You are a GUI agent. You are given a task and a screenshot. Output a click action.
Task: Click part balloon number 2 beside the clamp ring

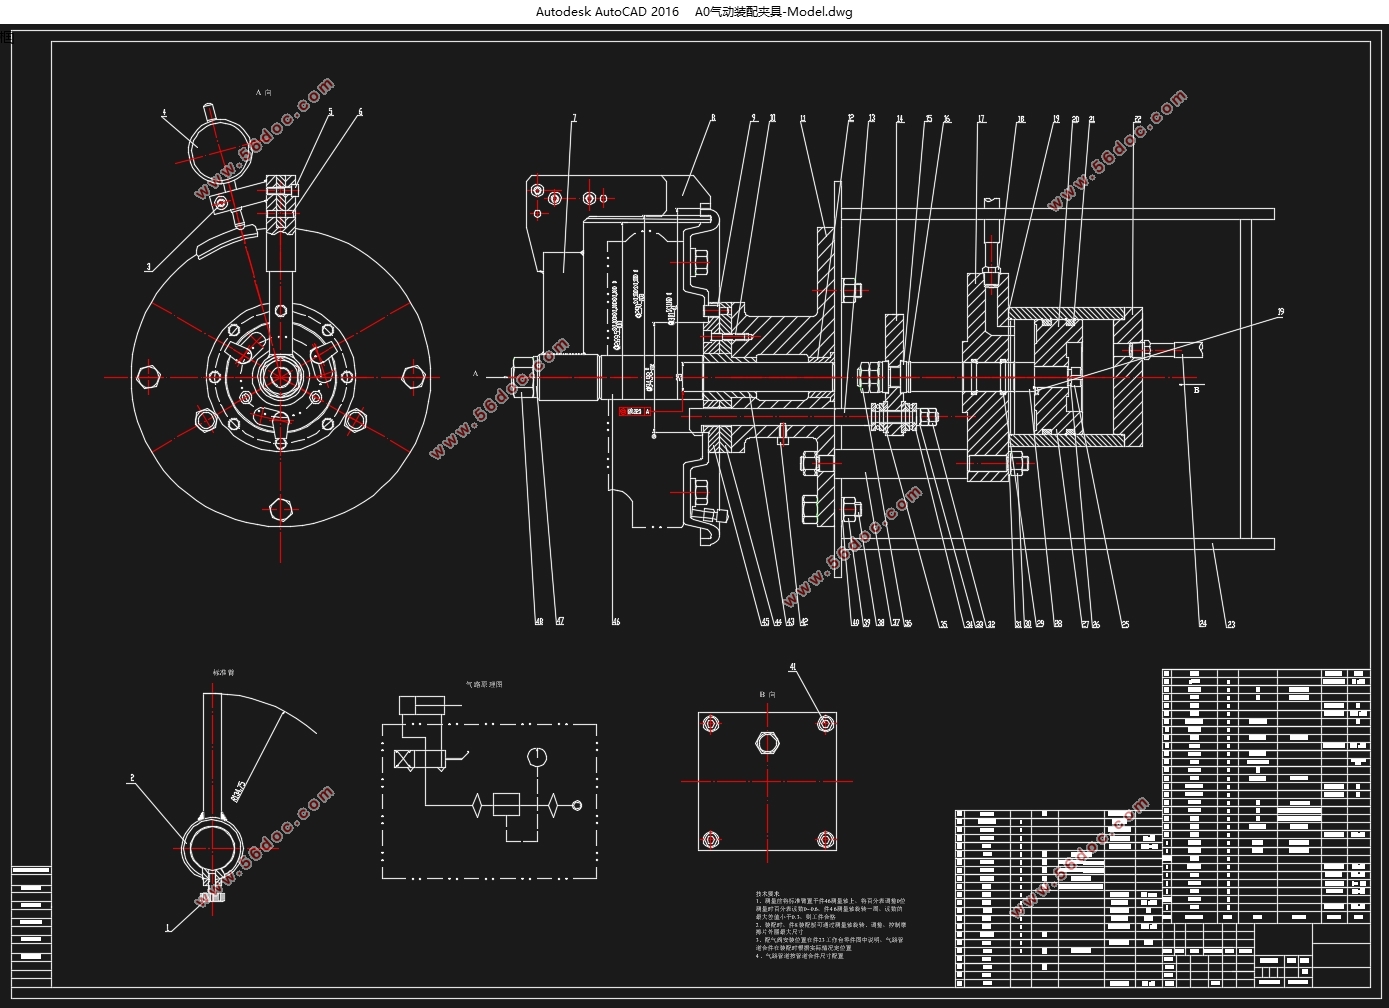point(131,777)
